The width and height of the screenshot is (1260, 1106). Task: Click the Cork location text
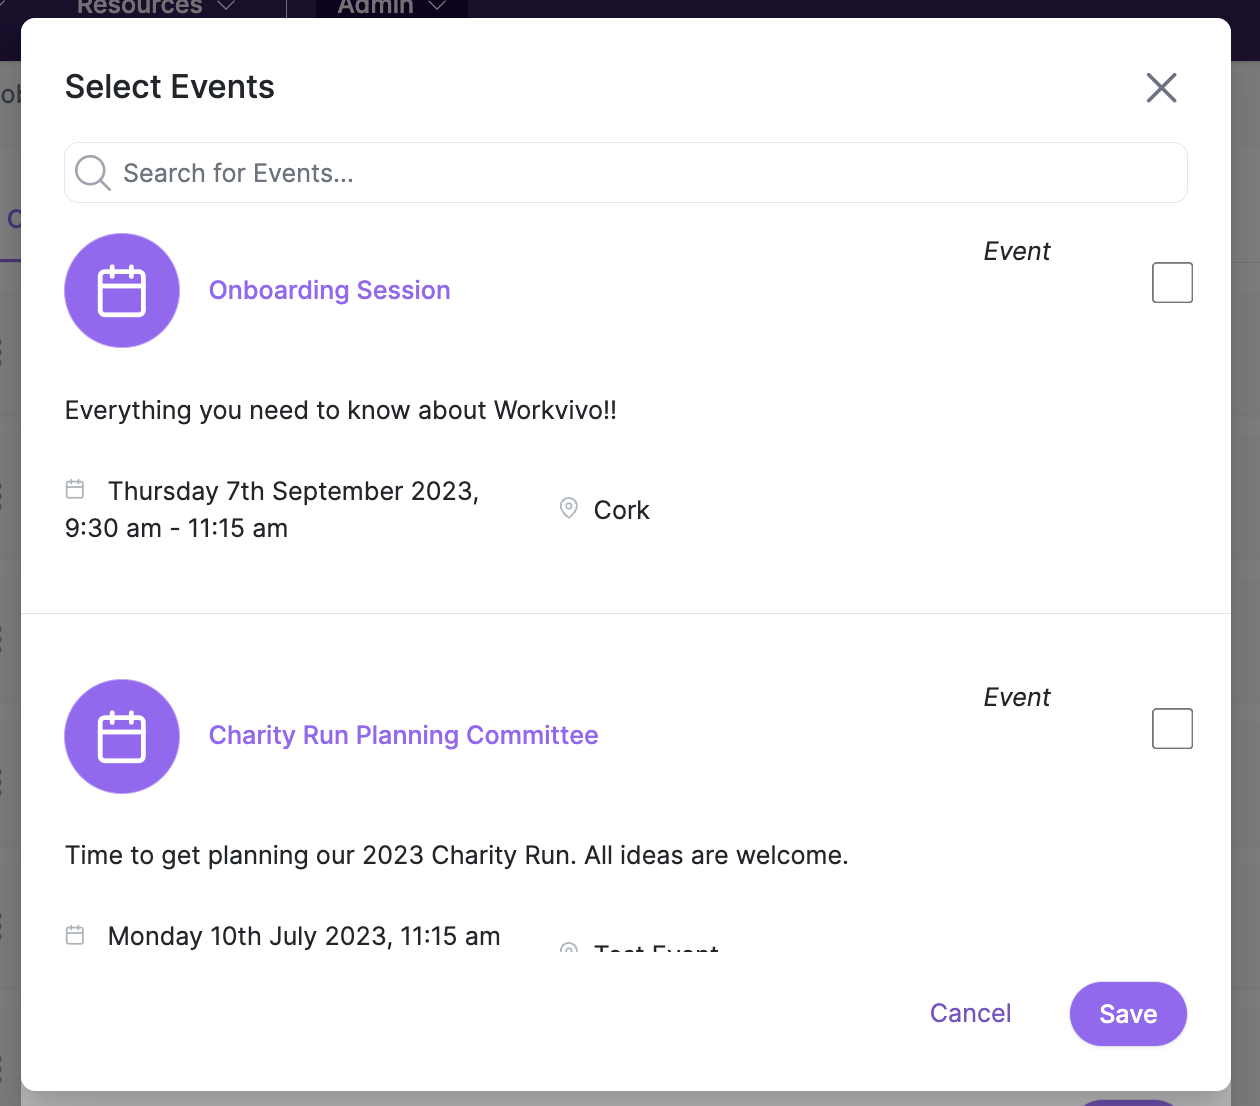click(622, 510)
